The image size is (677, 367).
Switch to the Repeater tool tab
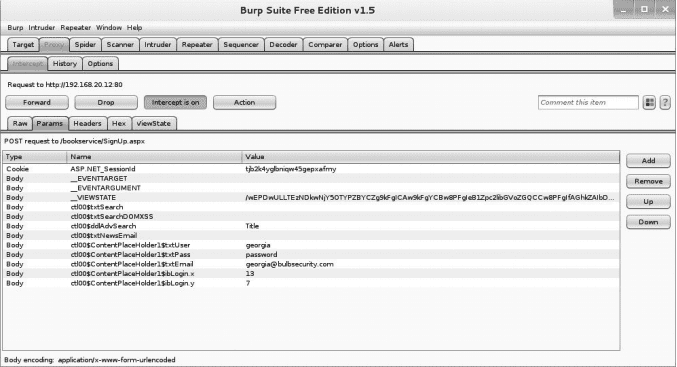tap(197, 44)
